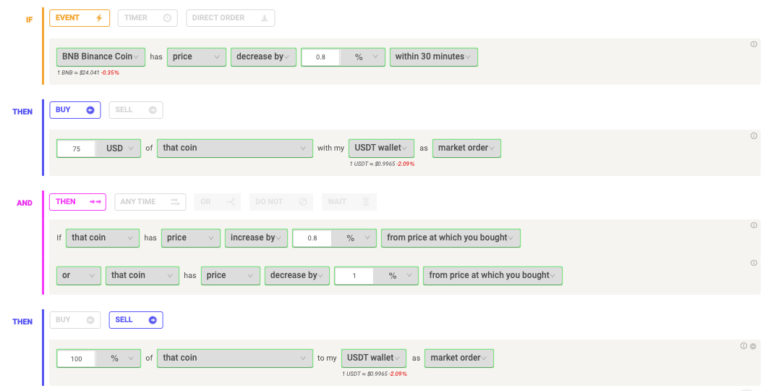Switch the first action to SELL
The height and width of the screenshot is (391, 768).
point(136,110)
